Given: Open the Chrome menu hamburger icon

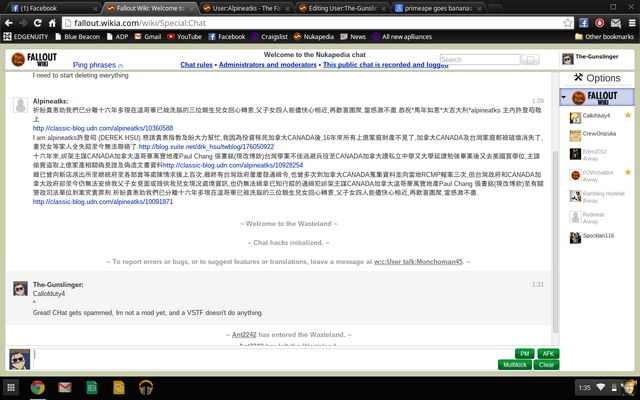Looking at the screenshot, I should point(632,23).
